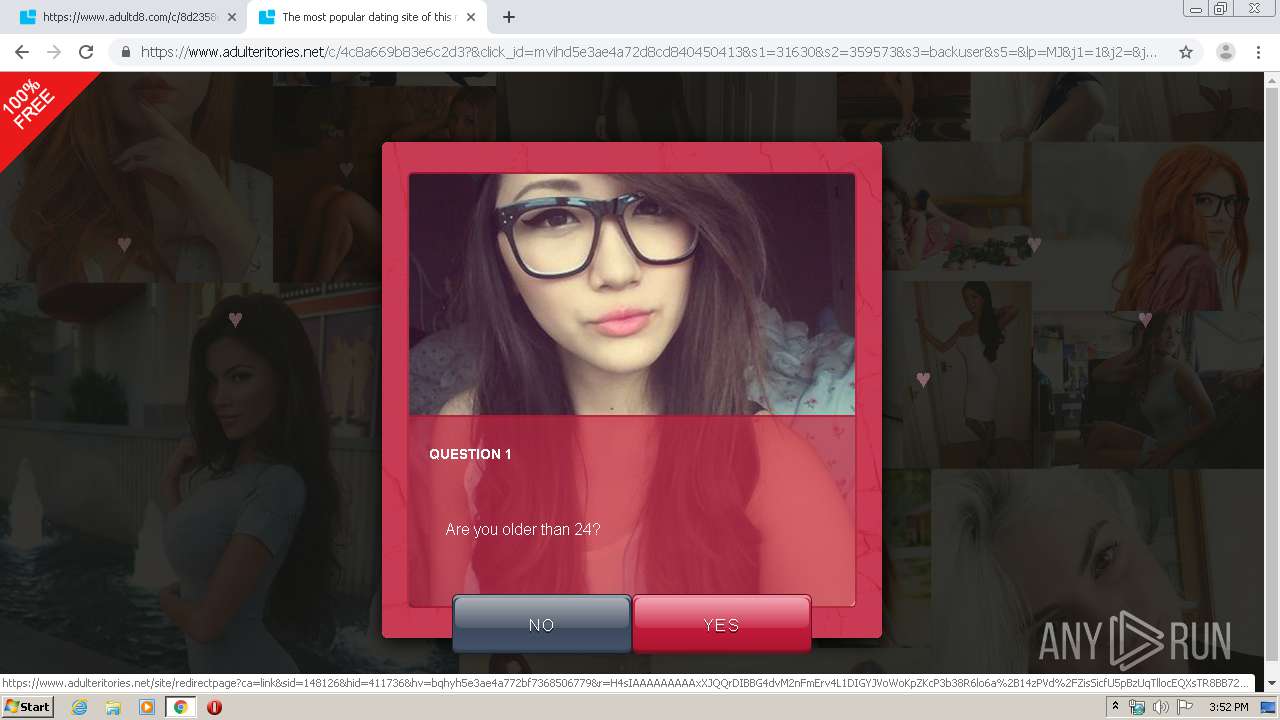The width and height of the screenshot is (1280, 720).
Task: Click the site padlock icon
Action: pos(126,52)
